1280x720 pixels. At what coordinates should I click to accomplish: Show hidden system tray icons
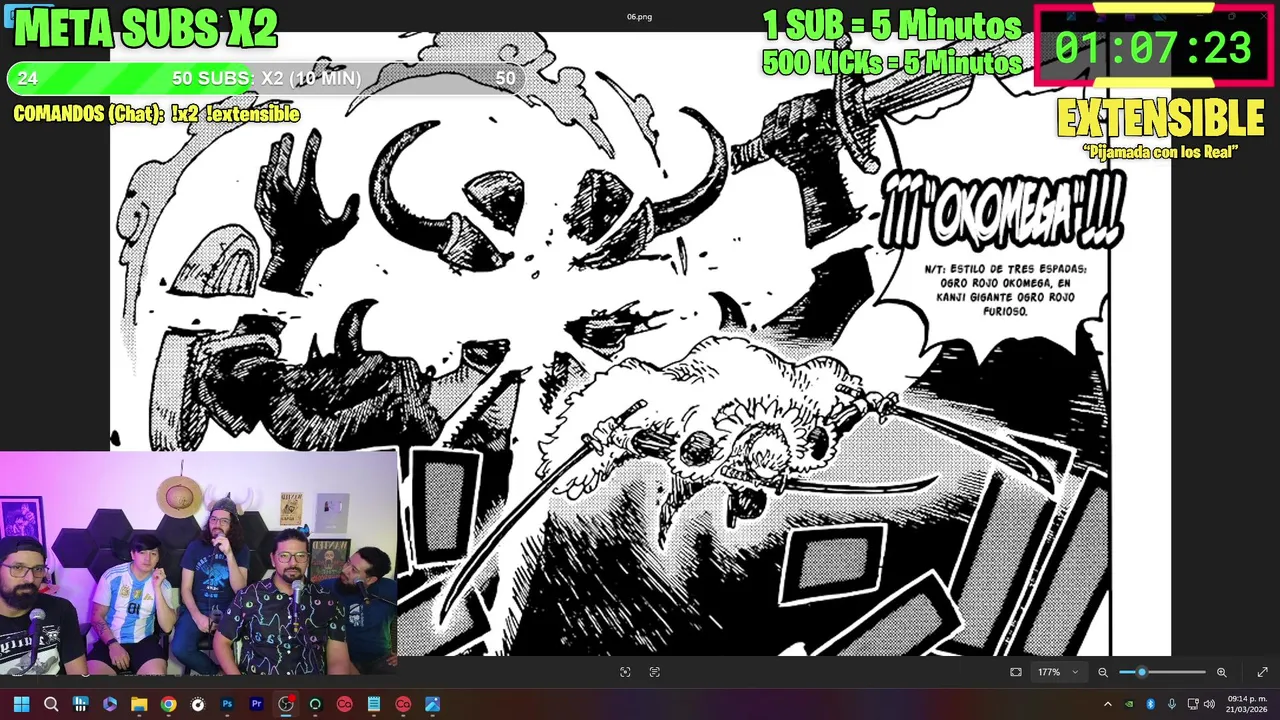pyautogui.click(x=1107, y=704)
